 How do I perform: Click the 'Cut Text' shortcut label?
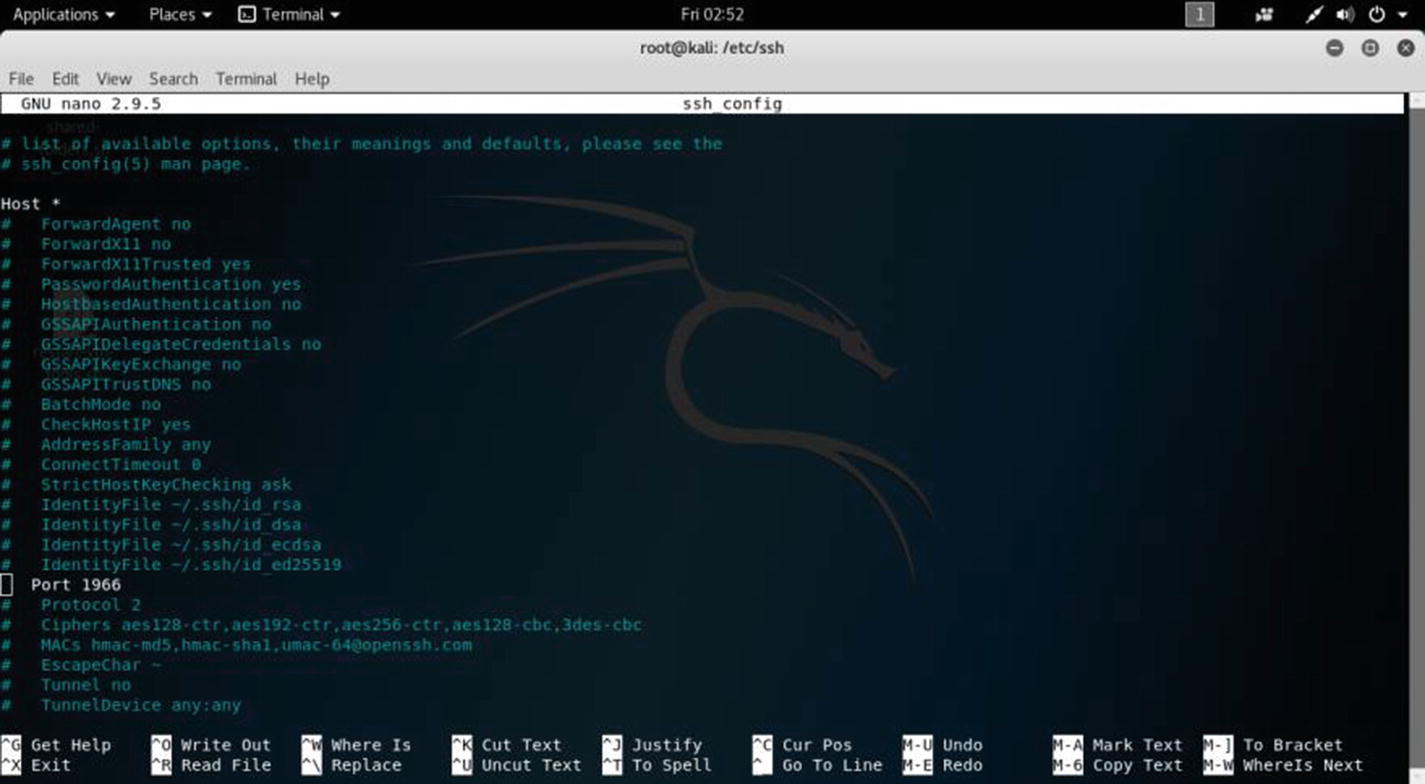coord(521,744)
